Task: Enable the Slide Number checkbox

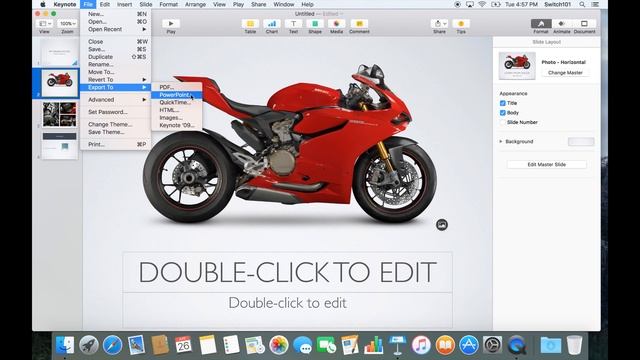Action: tap(502, 122)
